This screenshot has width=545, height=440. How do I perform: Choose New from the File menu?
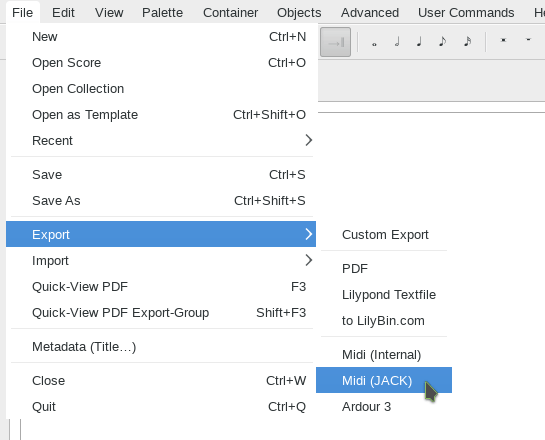pyautogui.click(x=161, y=36)
